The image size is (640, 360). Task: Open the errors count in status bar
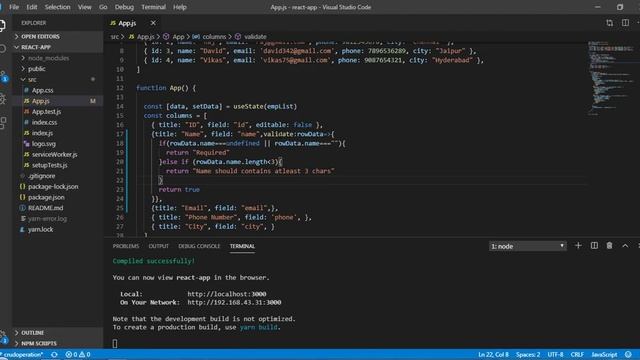[71, 355]
